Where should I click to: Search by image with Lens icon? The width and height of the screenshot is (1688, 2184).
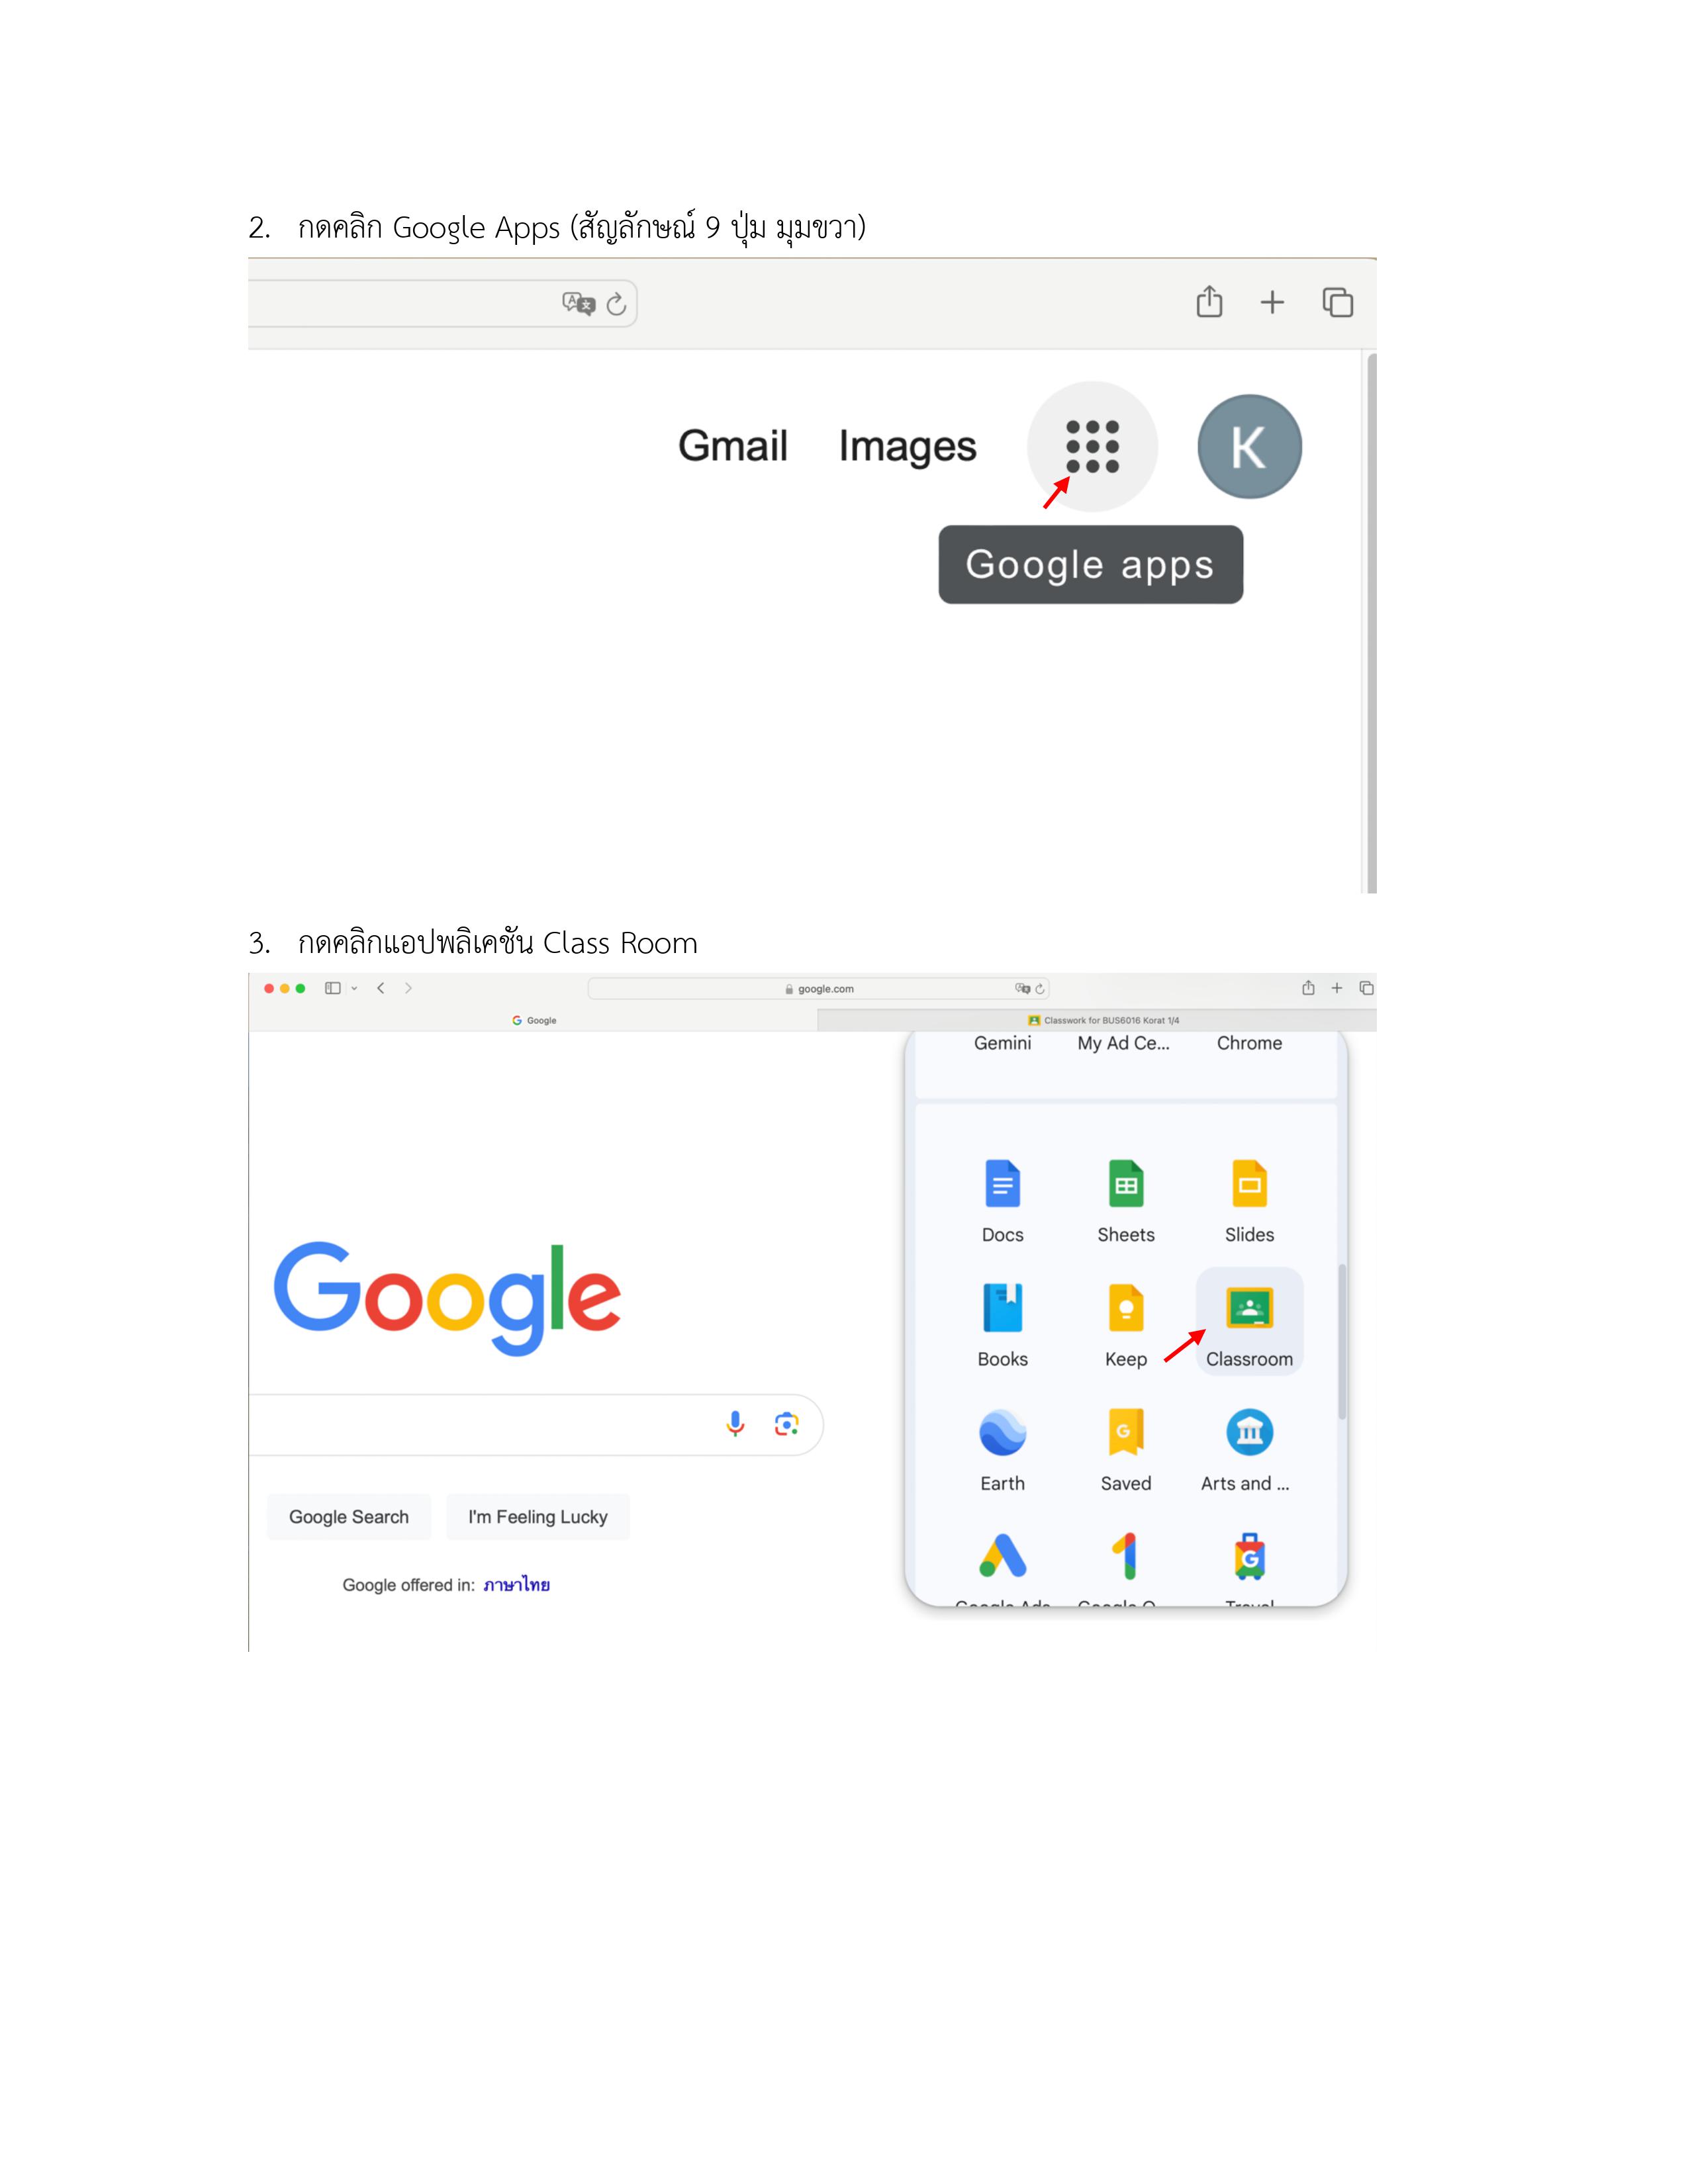click(x=787, y=1424)
